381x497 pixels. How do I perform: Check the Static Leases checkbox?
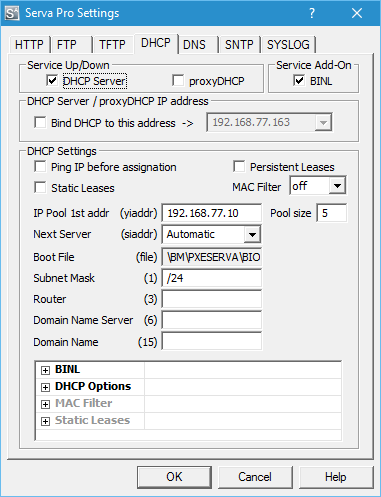(40, 187)
